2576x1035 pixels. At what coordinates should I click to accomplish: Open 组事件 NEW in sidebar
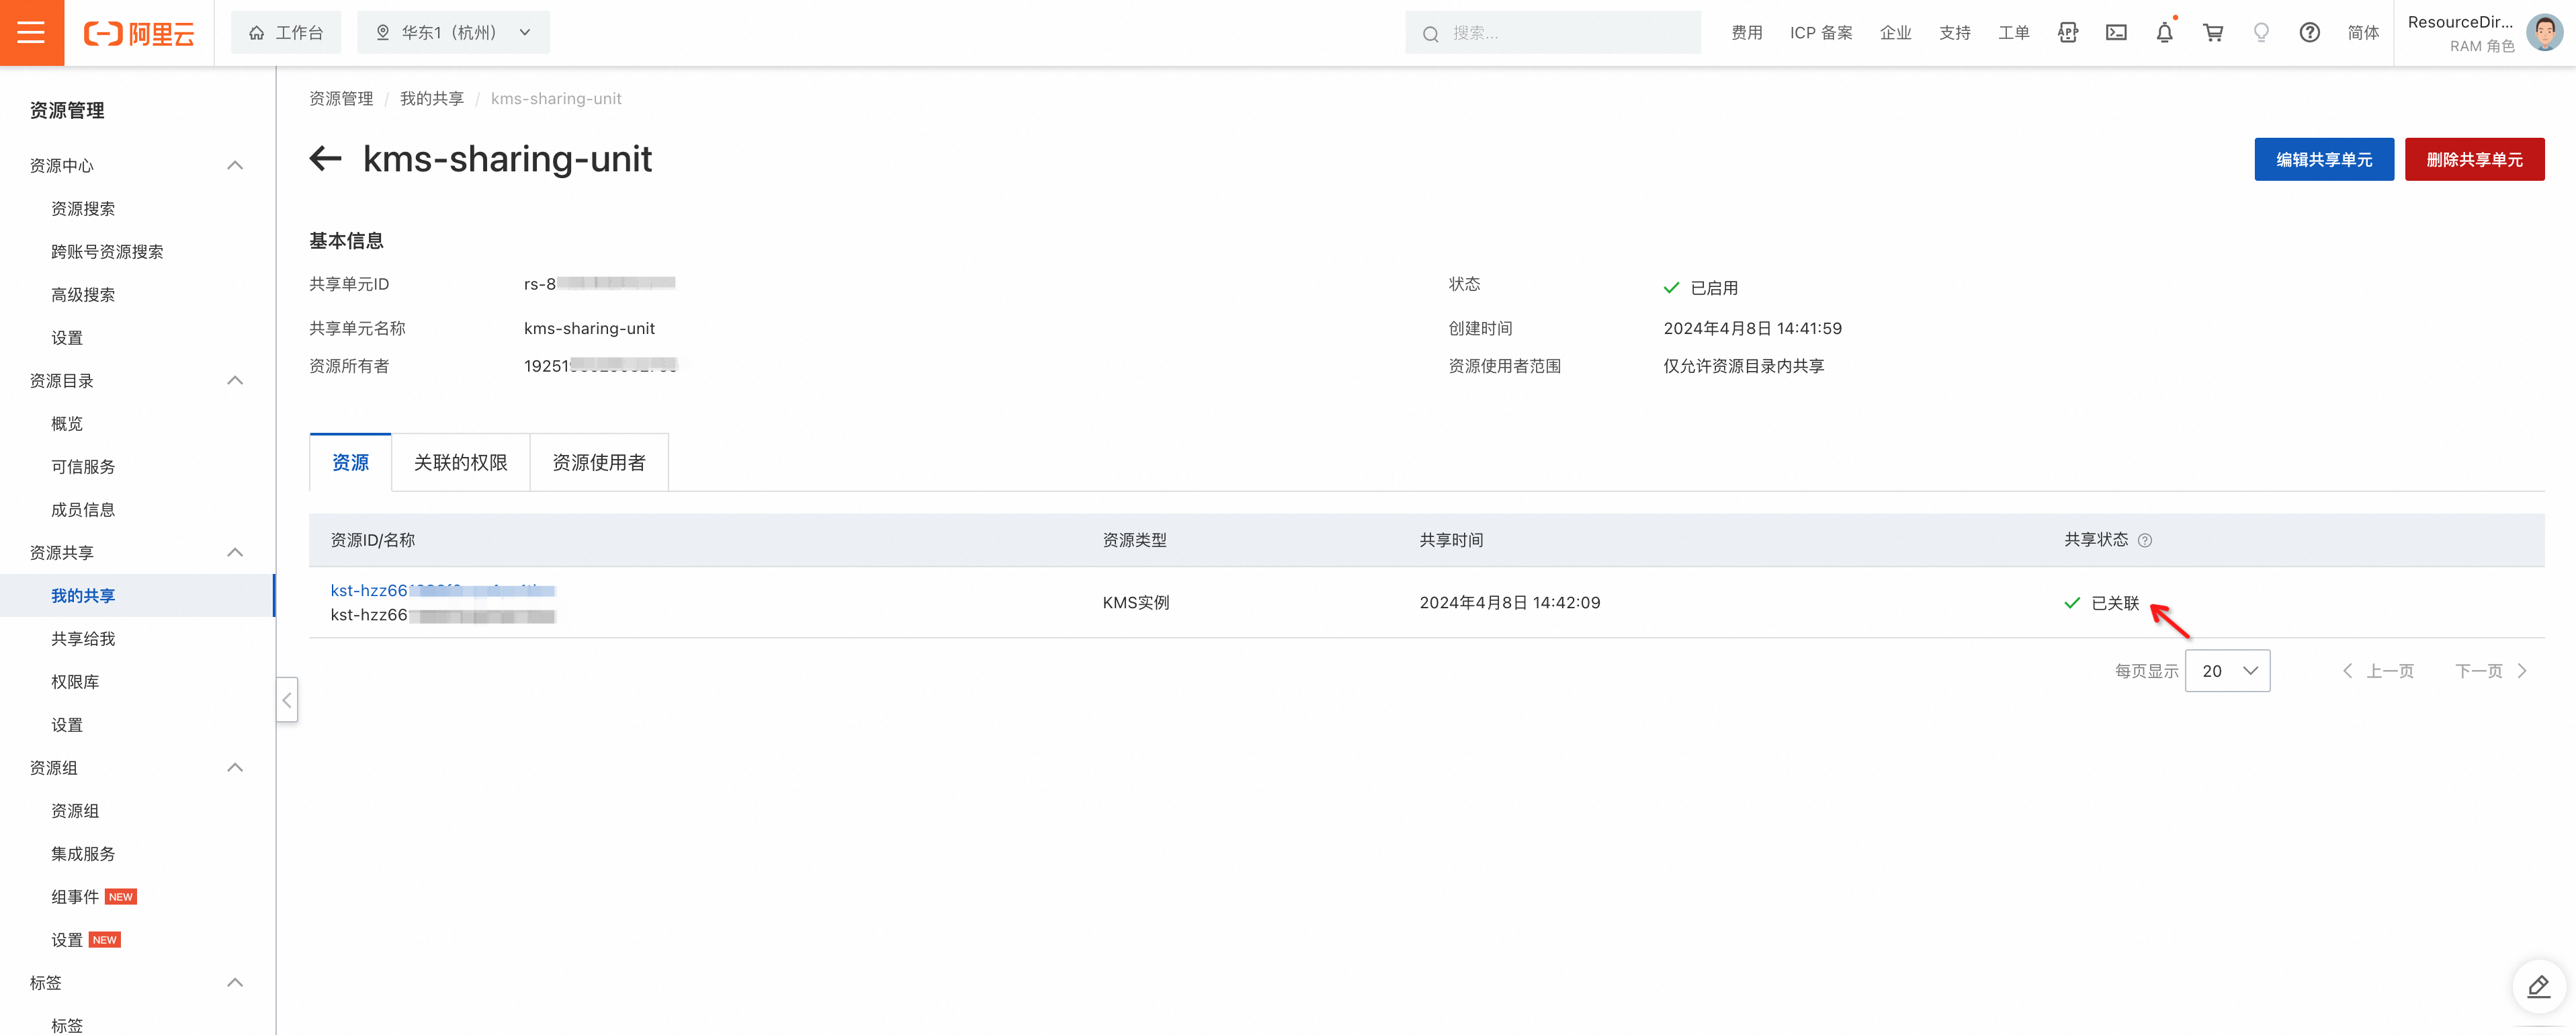coord(93,897)
